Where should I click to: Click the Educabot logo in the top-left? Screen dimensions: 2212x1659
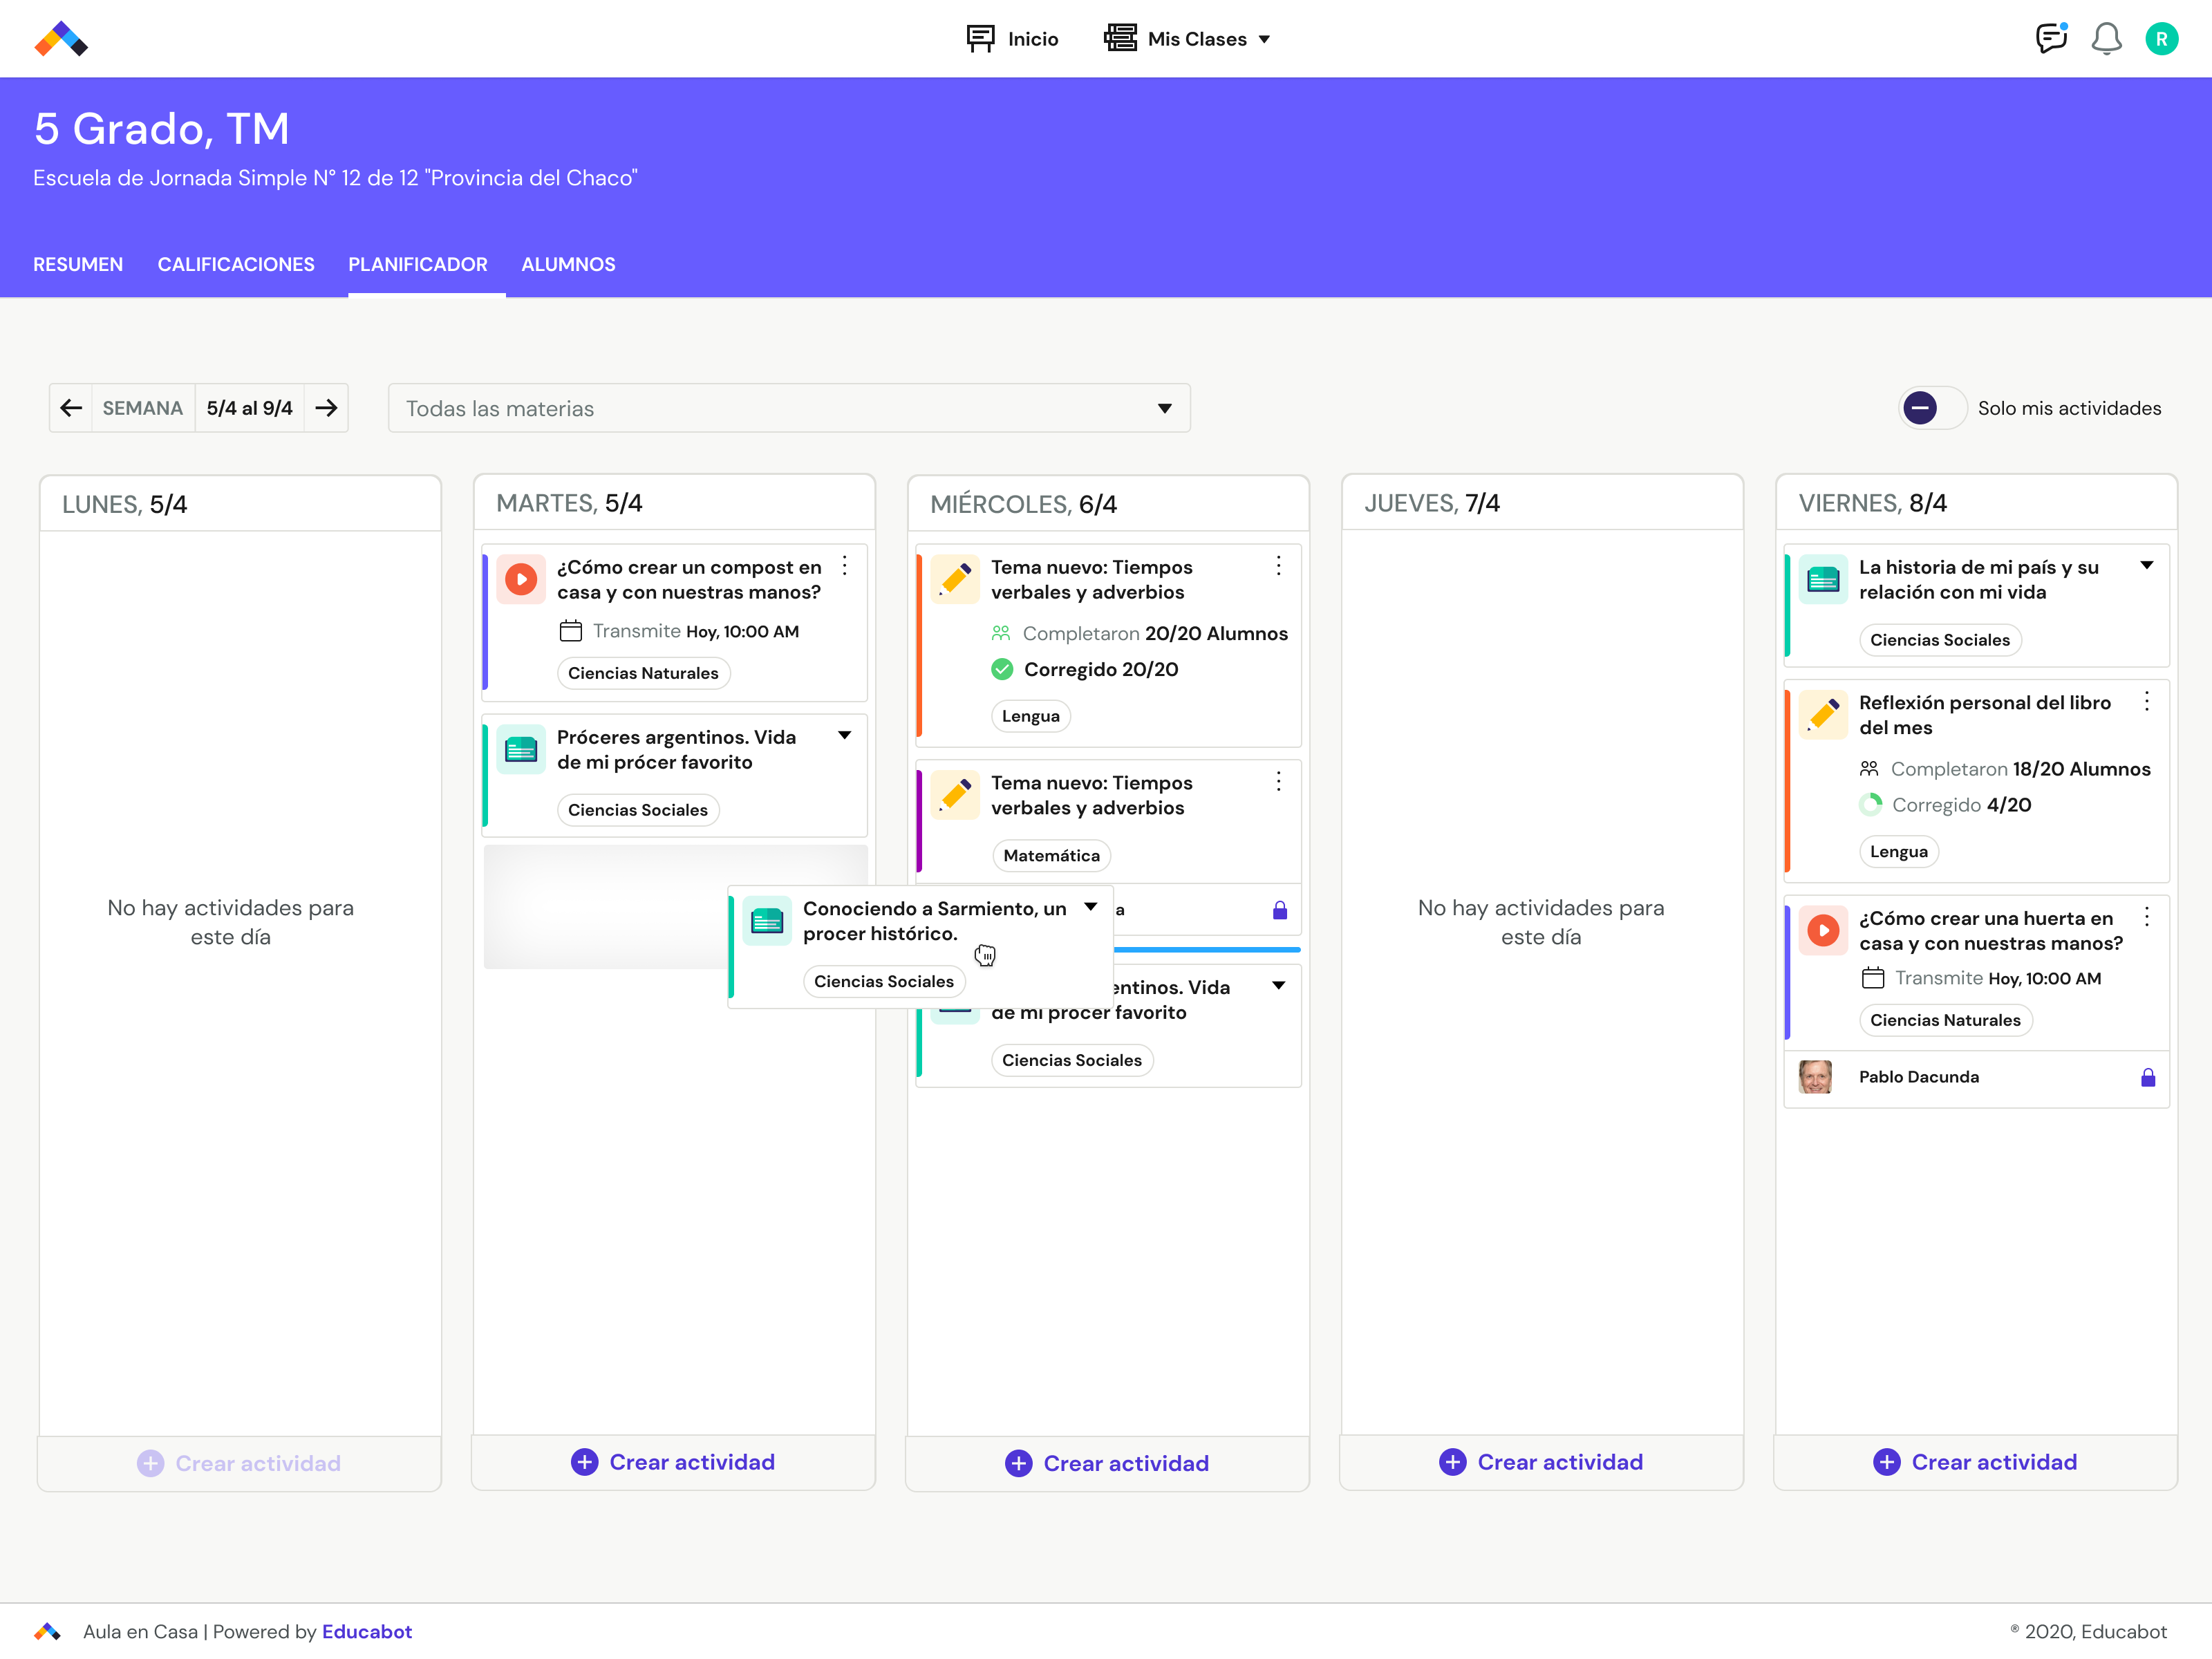62,39
